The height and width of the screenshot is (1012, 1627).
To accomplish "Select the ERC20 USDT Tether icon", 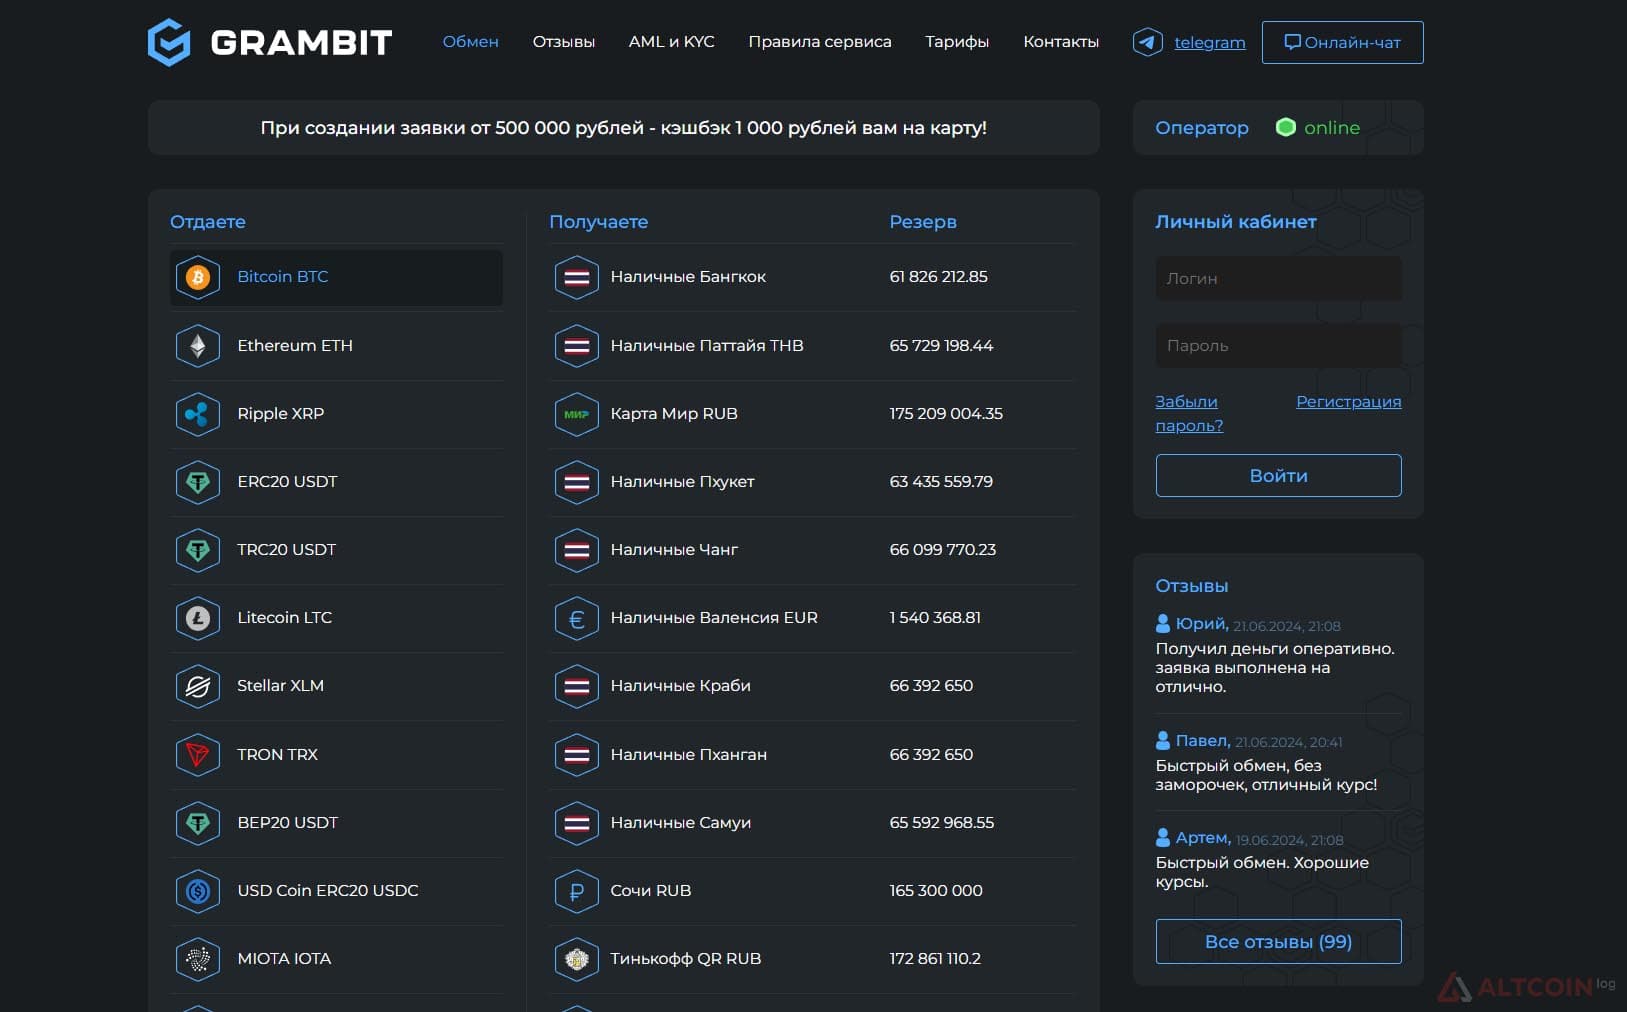I will pyautogui.click(x=198, y=482).
